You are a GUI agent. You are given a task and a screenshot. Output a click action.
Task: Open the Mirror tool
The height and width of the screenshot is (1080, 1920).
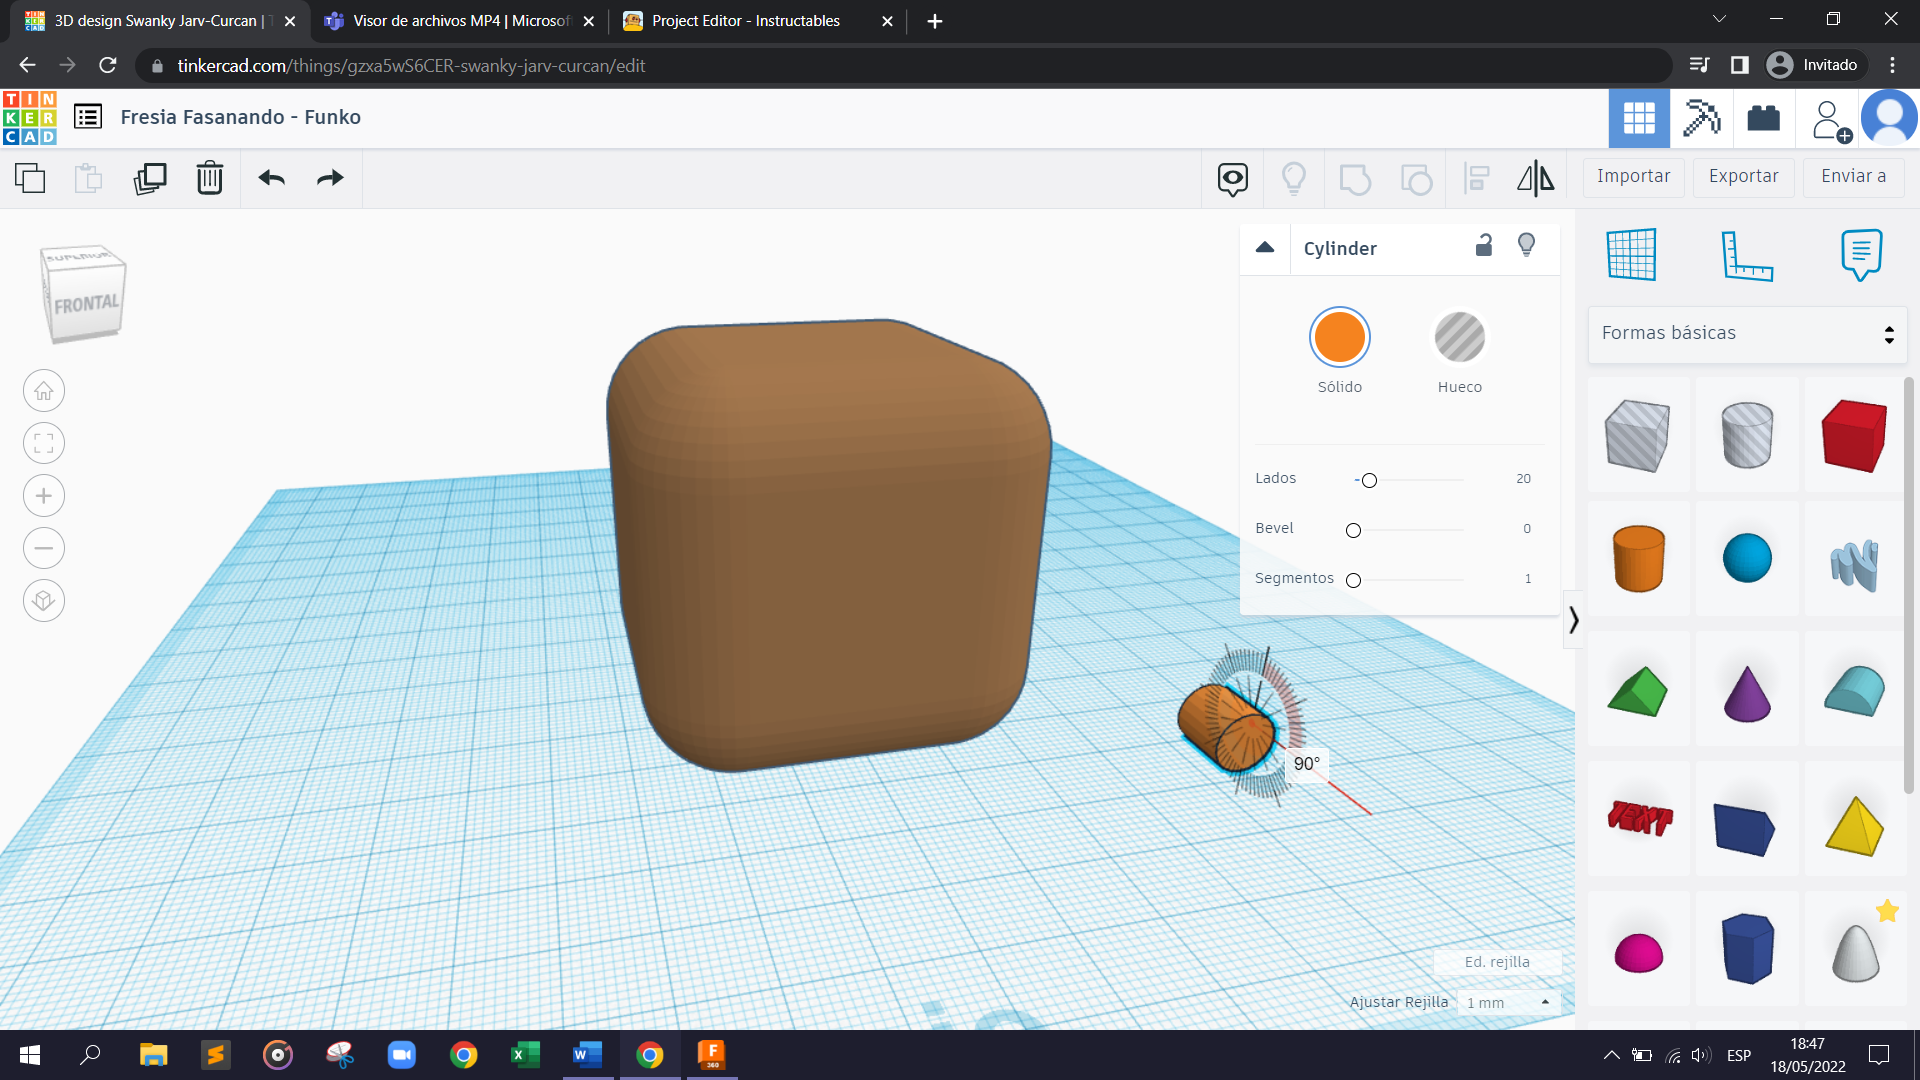(x=1535, y=178)
